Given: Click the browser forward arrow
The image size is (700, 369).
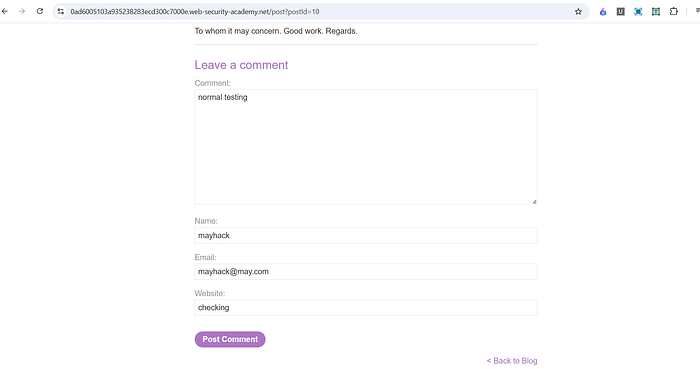Looking at the screenshot, I should pos(22,12).
